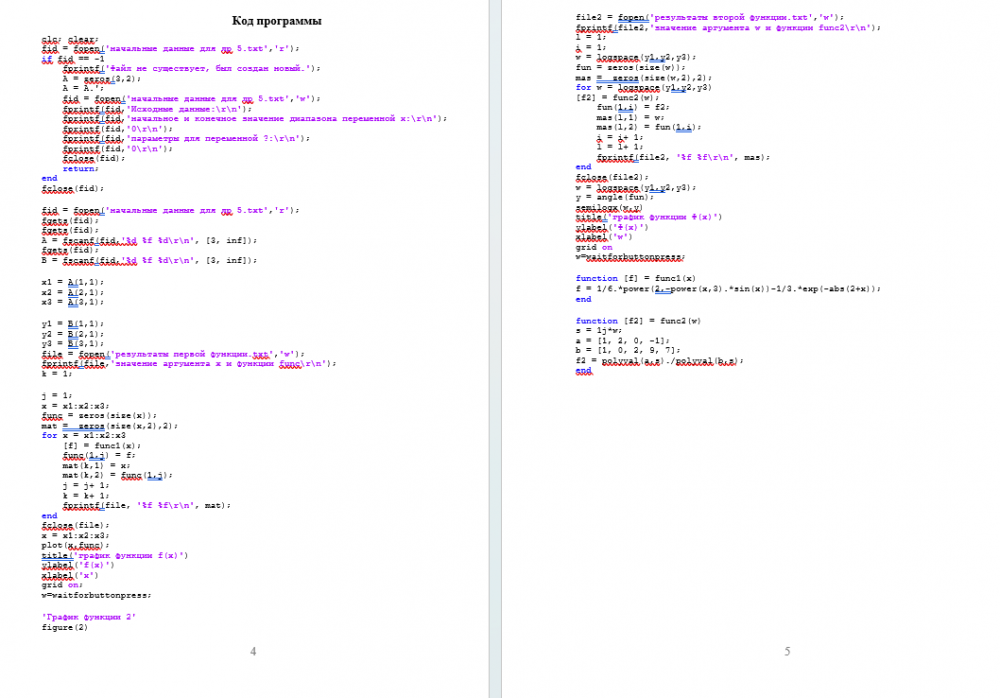
Task: Click the line "ylabel('f(x)')"
Action: (x=78, y=565)
